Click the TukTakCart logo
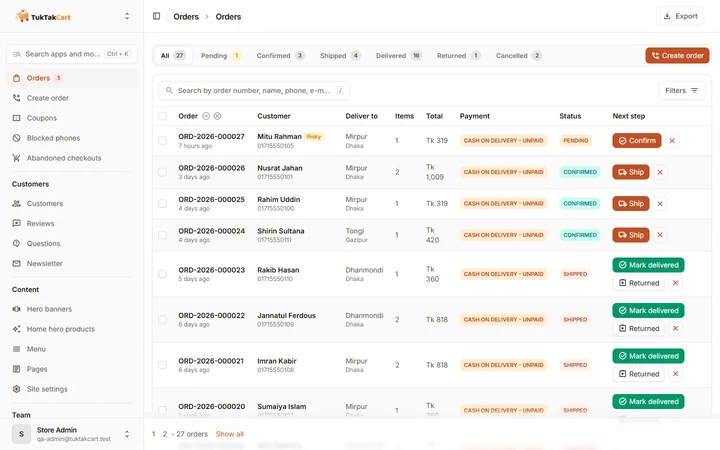The height and width of the screenshot is (450, 720). (x=43, y=17)
